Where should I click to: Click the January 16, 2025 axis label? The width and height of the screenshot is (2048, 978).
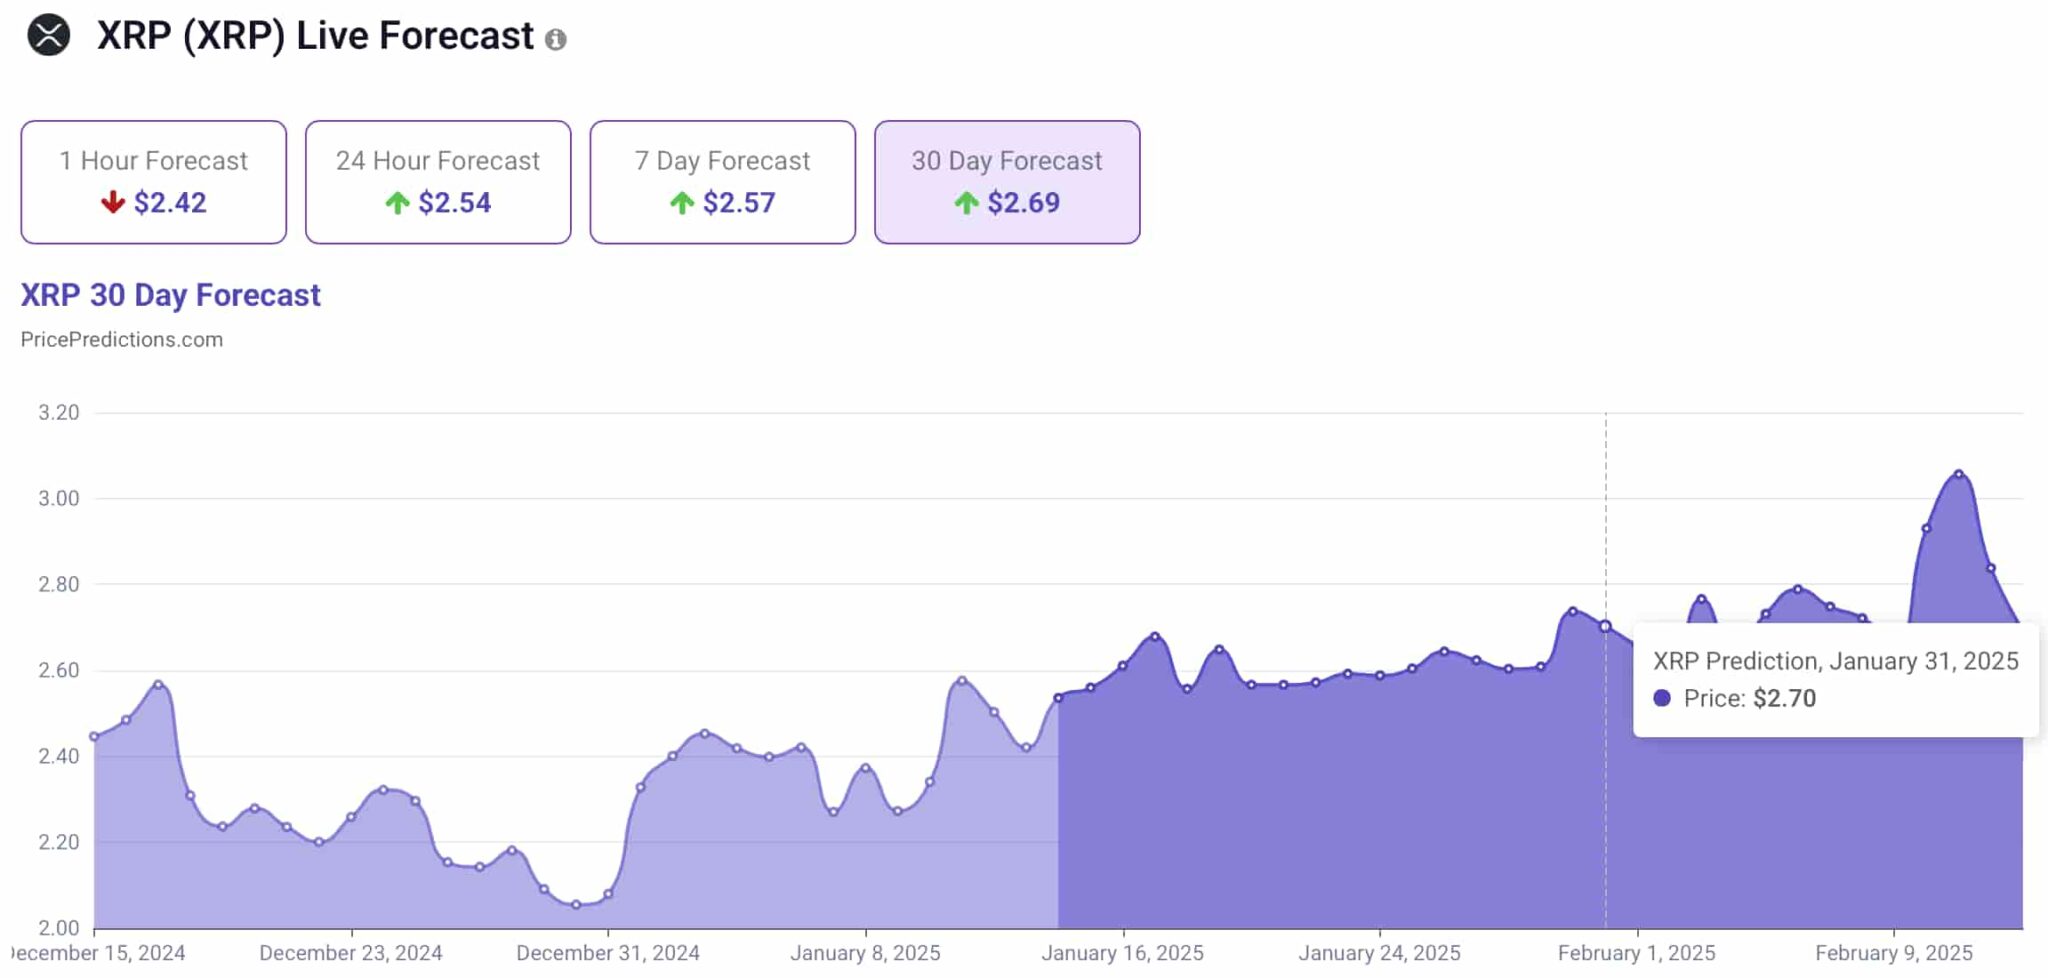pos(1122,953)
